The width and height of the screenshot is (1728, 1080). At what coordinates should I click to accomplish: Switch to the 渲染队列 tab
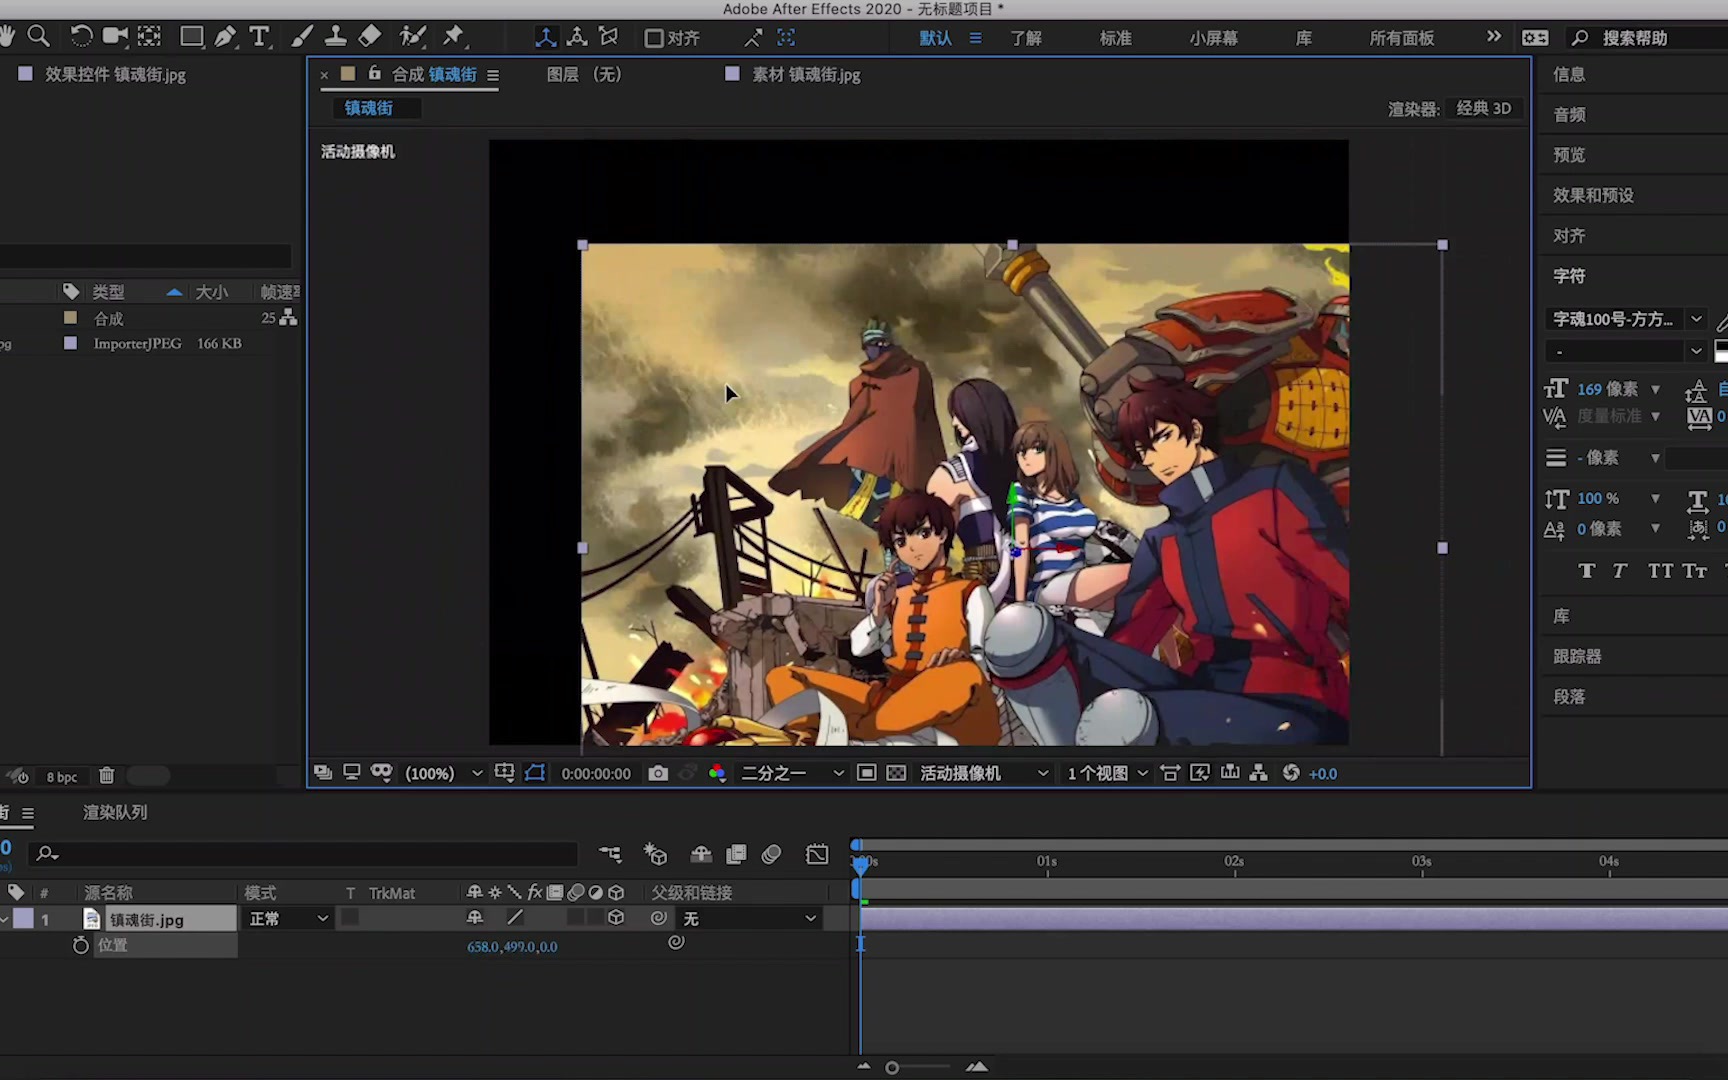114,812
